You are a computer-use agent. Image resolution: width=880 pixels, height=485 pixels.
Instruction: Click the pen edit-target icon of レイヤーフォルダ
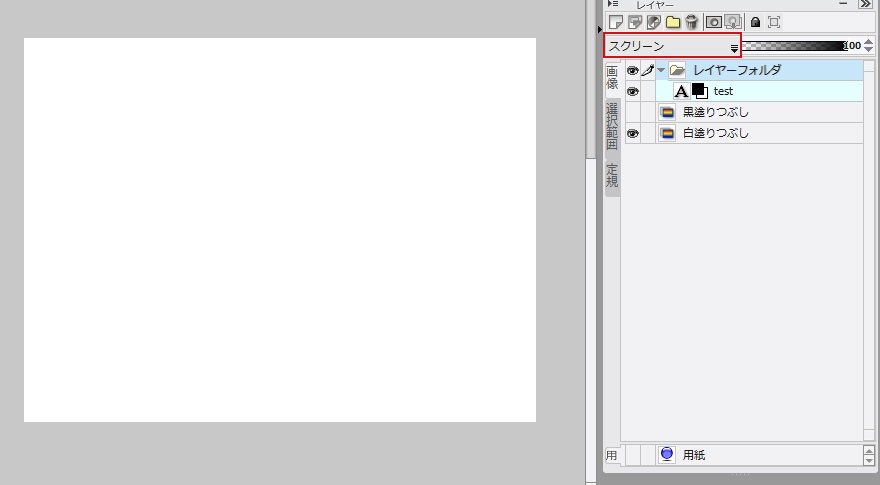648,70
